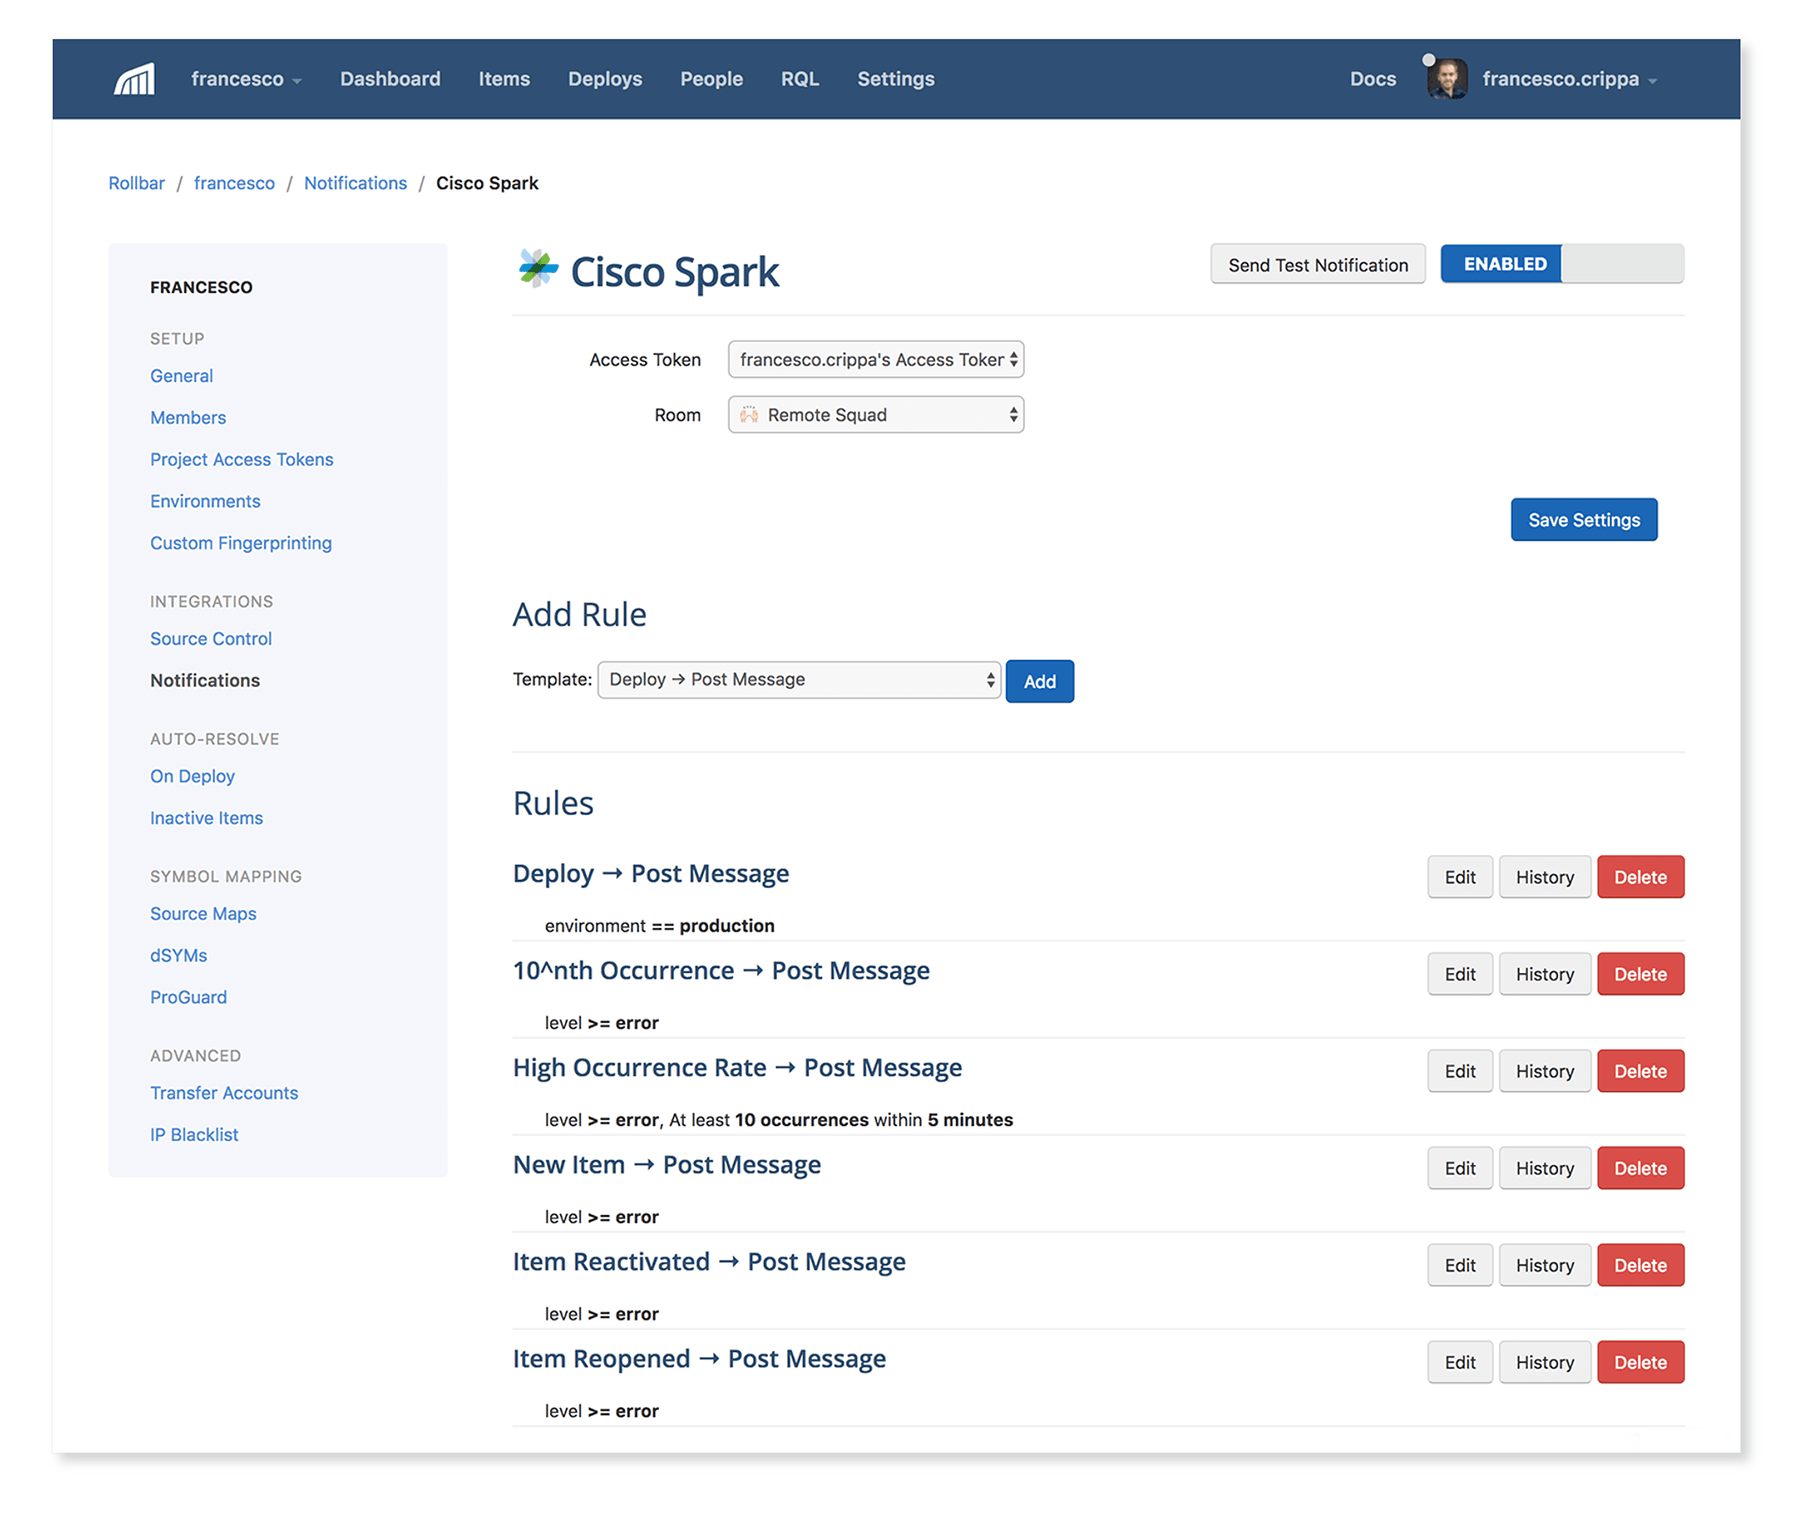
Task: Open the Source Maps link
Action: click(203, 914)
